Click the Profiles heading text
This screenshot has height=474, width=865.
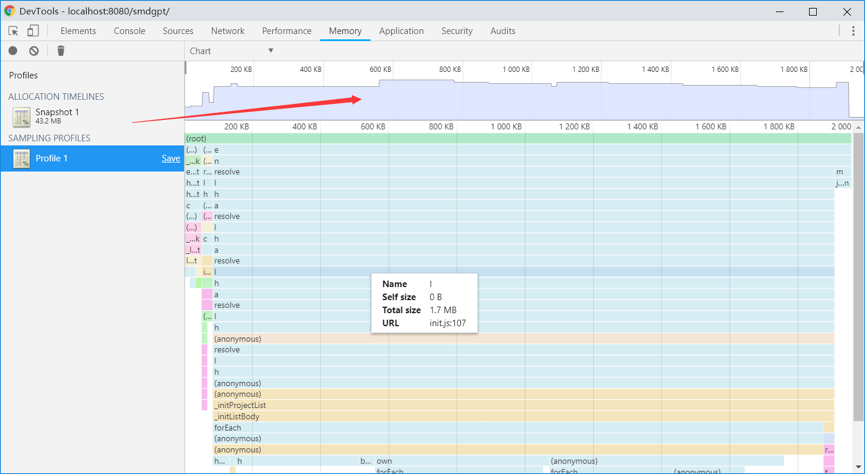point(23,75)
